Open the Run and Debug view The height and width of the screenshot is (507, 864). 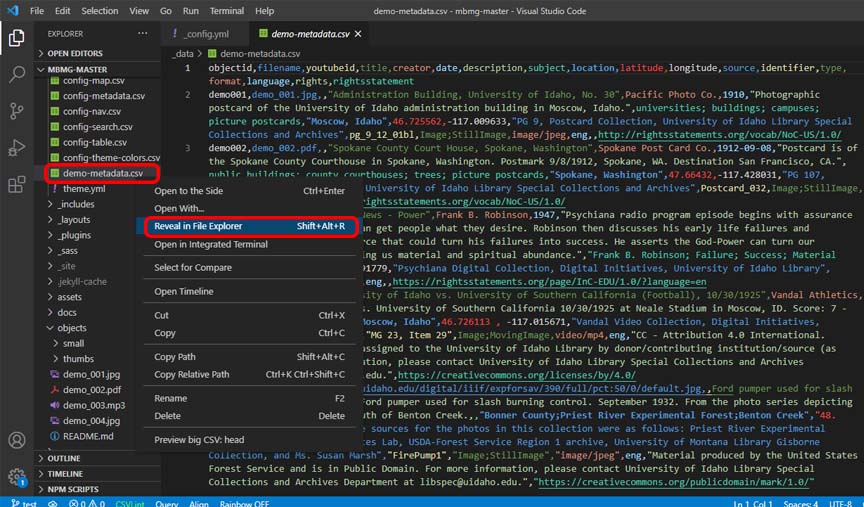point(17,147)
